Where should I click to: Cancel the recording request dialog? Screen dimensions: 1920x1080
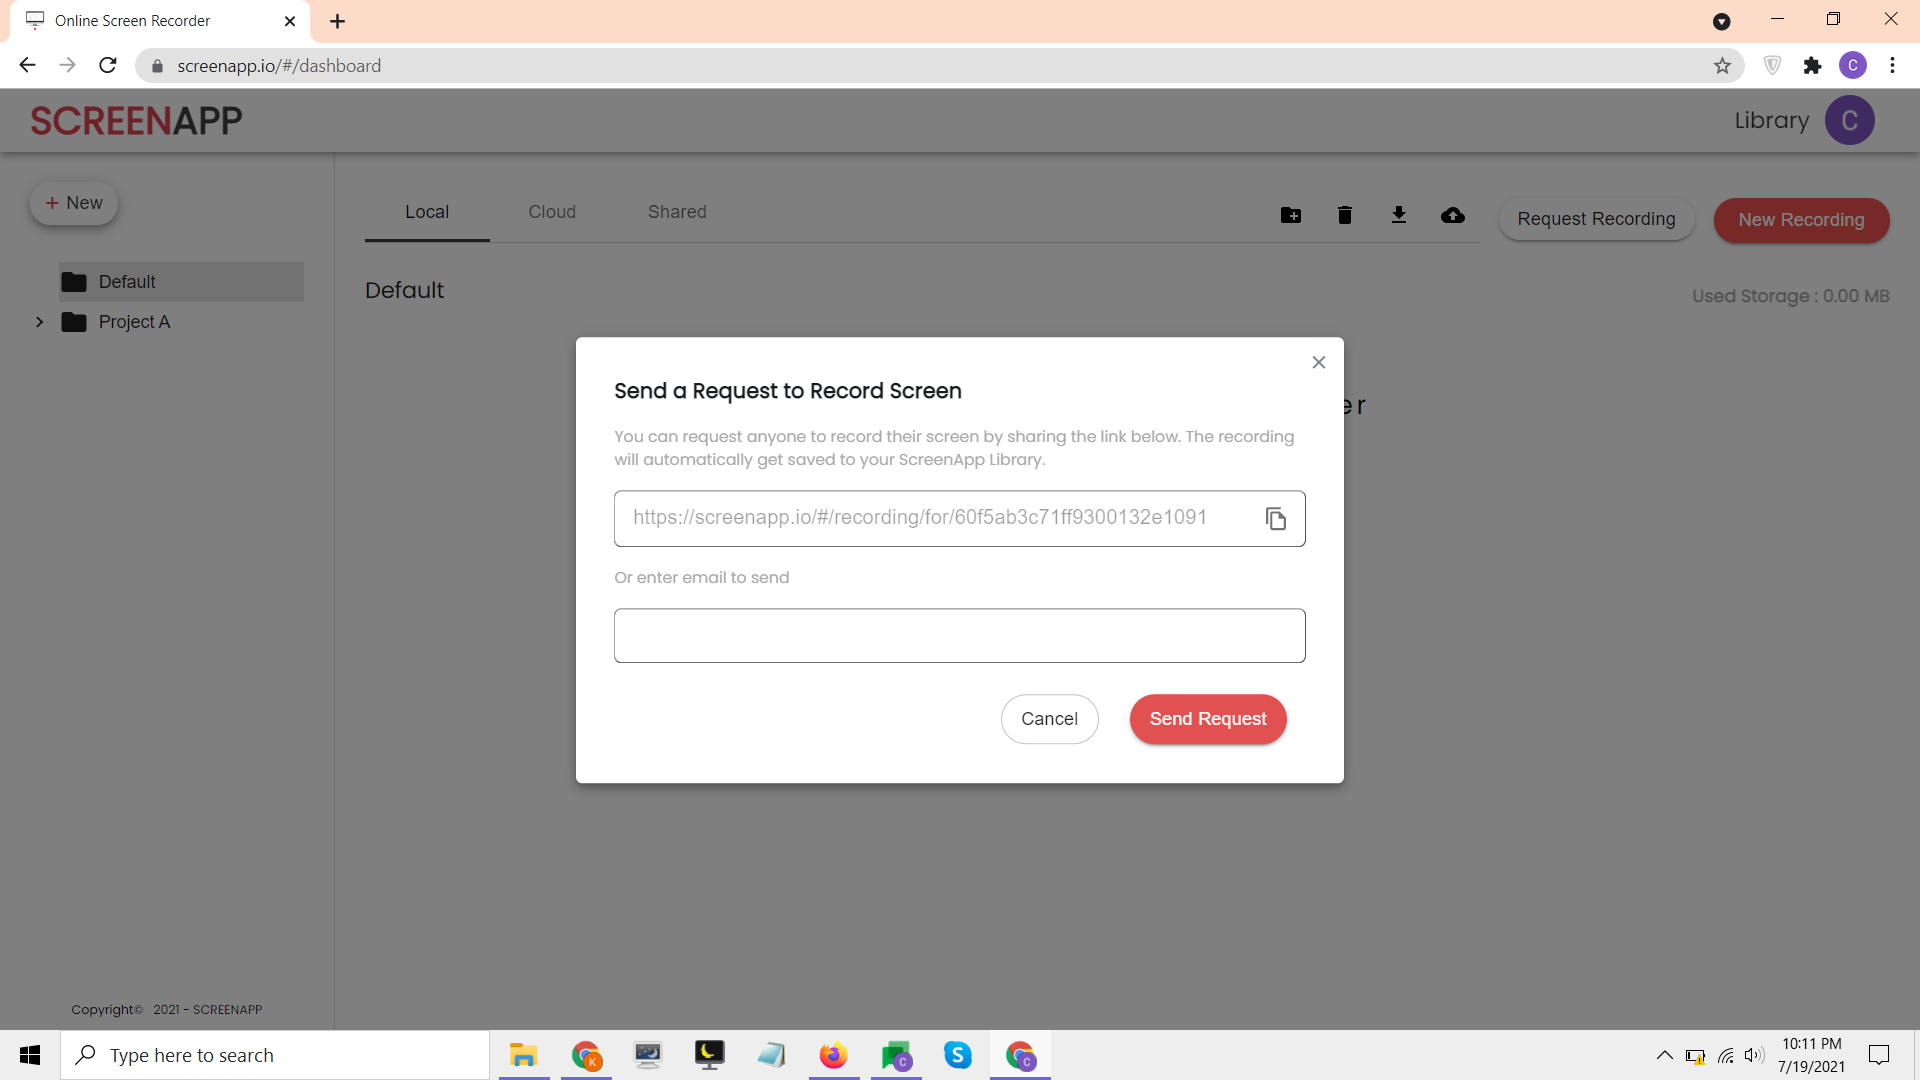1049,719
